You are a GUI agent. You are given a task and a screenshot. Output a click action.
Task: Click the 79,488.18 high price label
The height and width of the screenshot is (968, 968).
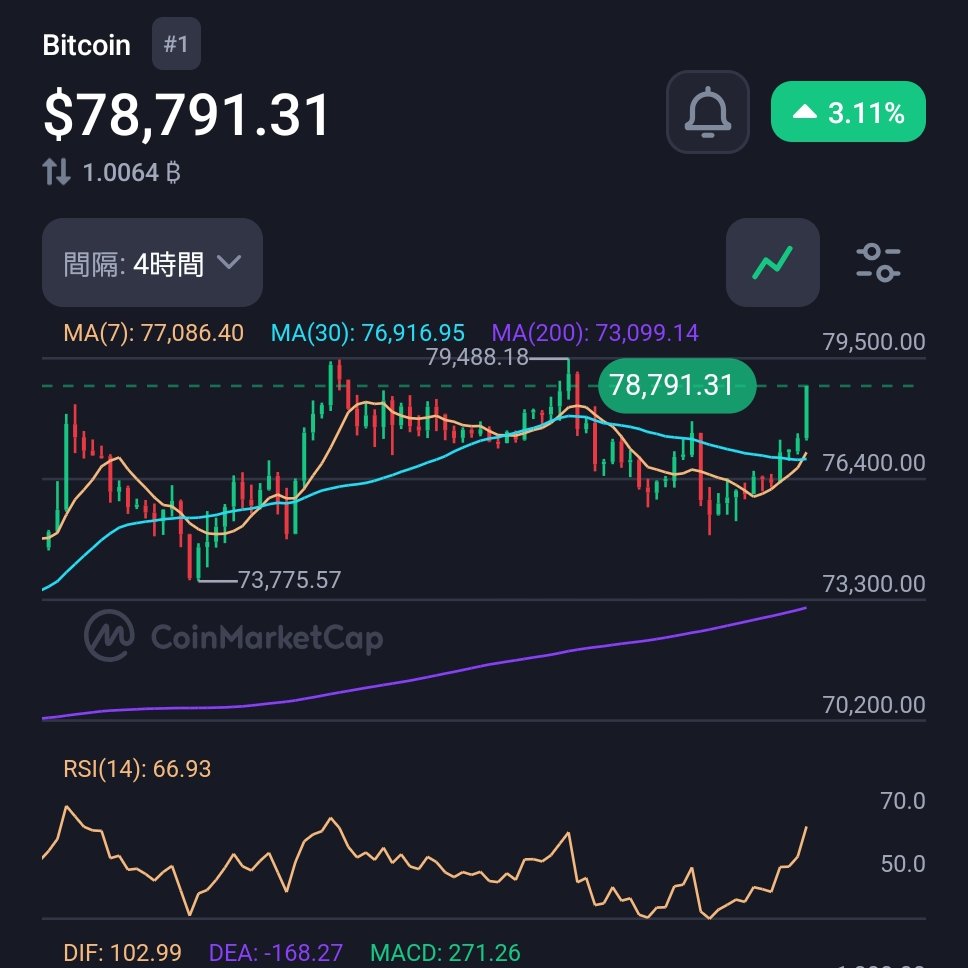[x=477, y=357]
